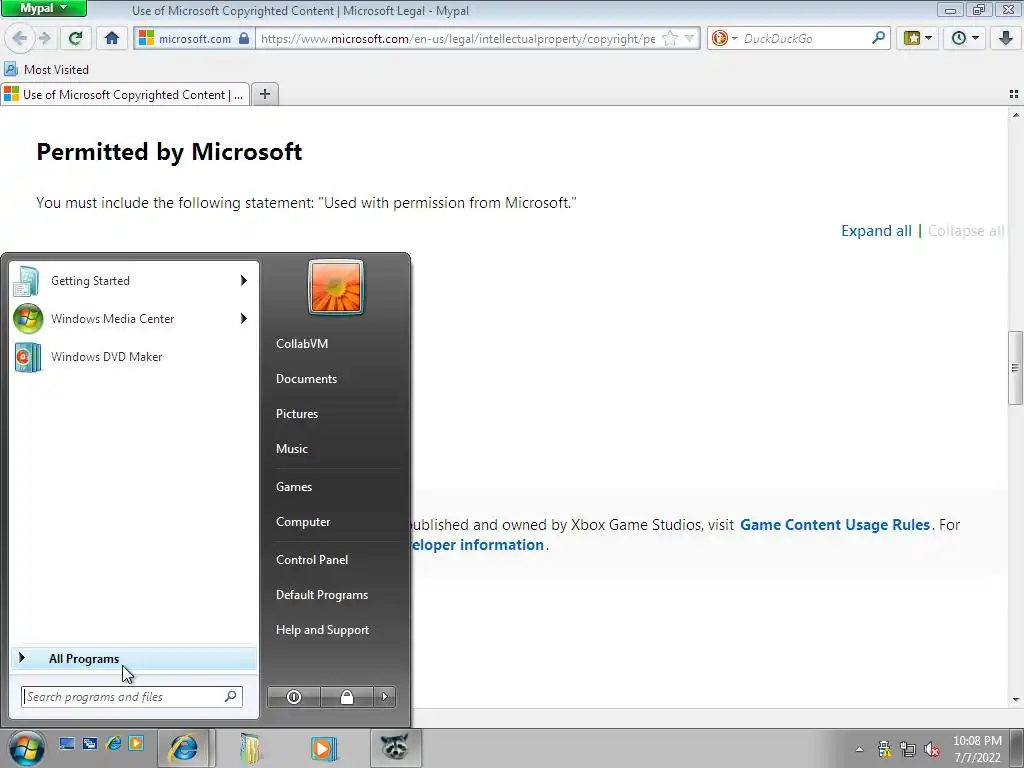The height and width of the screenshot is (768, 1024).
Task: Expand All Programs list
Action: (133, 658)
